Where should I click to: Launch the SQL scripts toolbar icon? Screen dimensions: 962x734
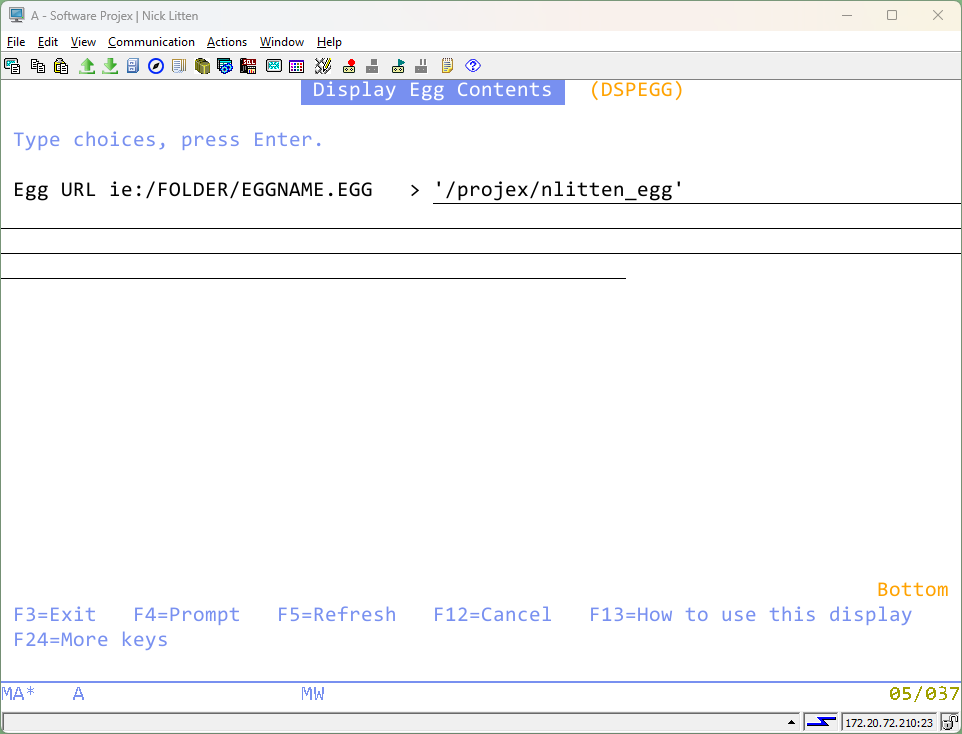tap(248, 66)
